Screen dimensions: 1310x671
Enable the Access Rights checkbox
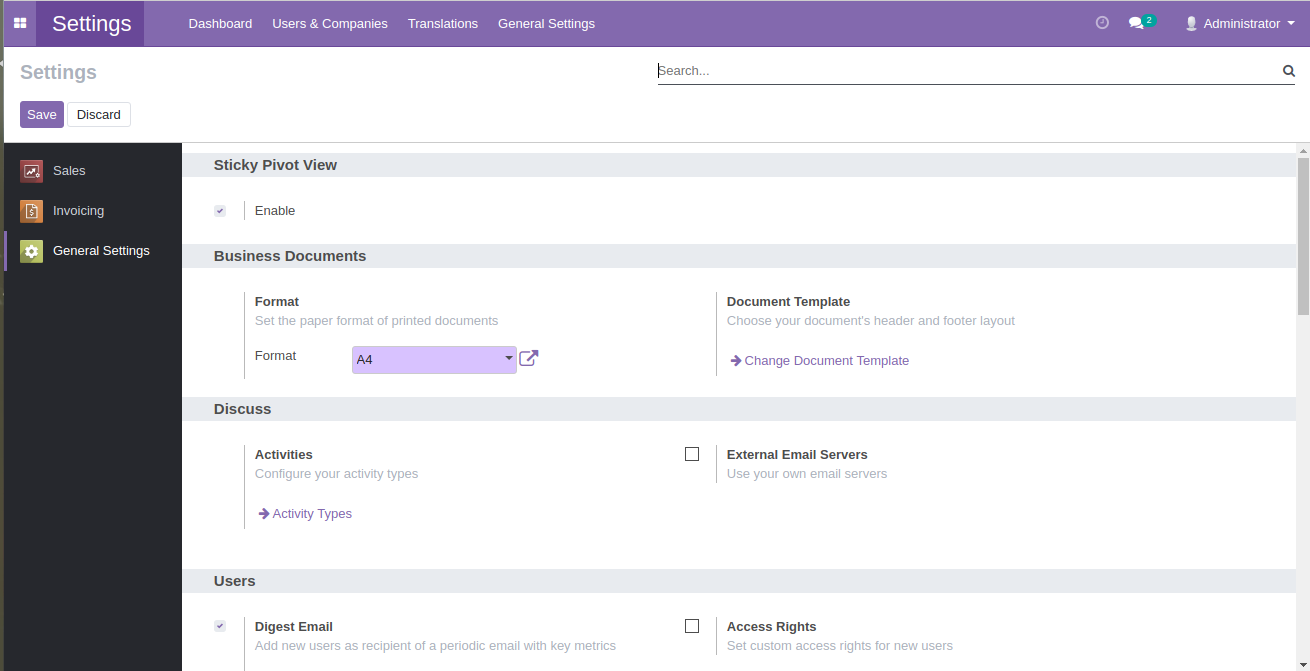(x=692, y=626)
